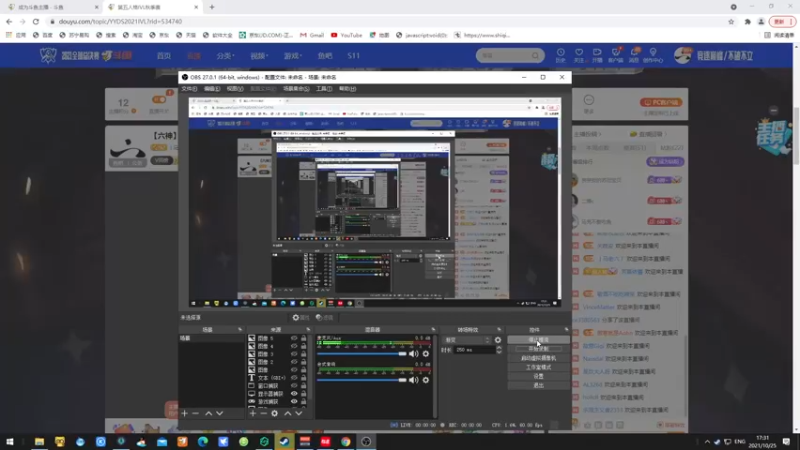The width and height of the screenshot is (800, 450).
Task: Click the Windows Start button
Action: pyautogui.click(x=10, y=442)
